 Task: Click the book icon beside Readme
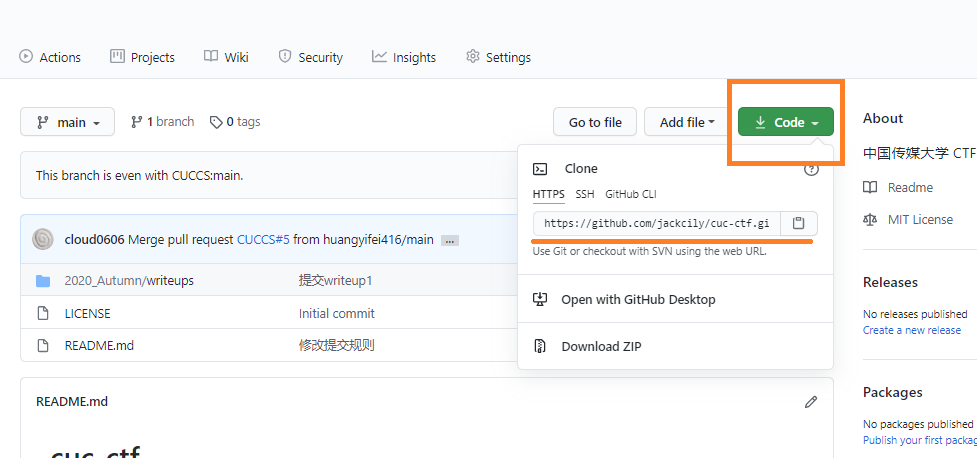point(870,187)
